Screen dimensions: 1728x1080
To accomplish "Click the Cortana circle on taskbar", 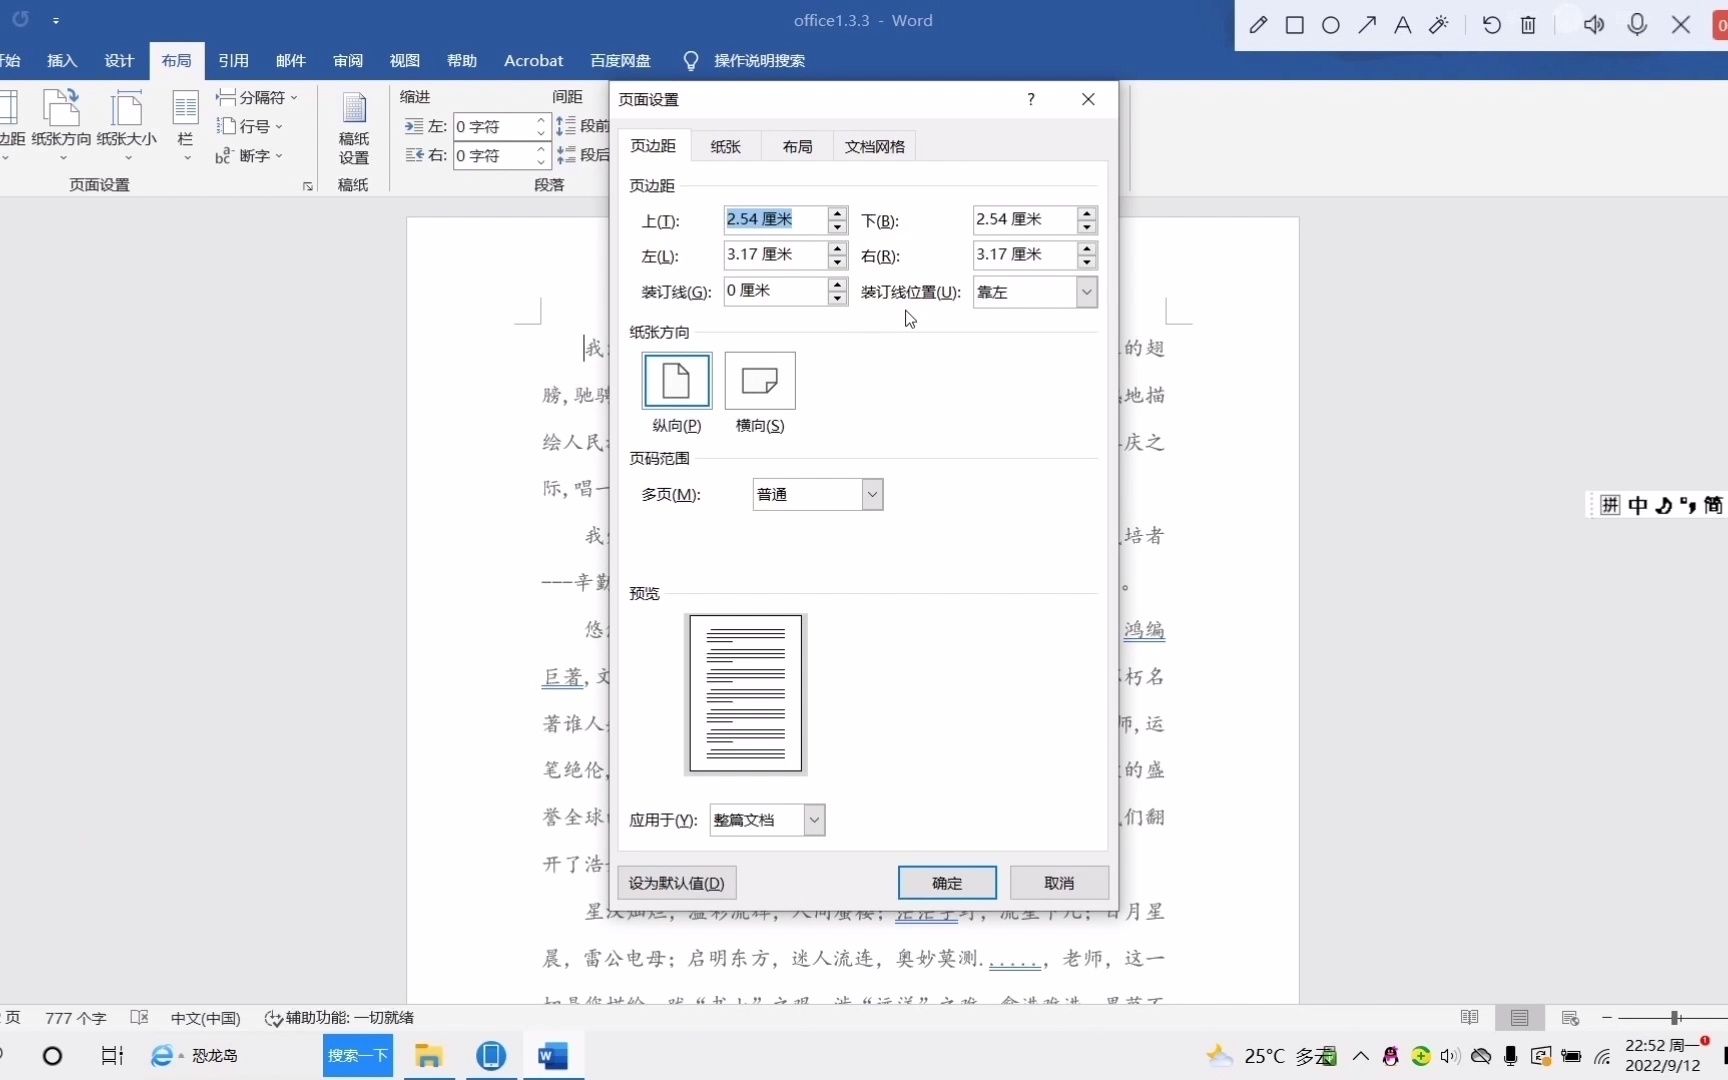I will pyautogui.click(x=53, y=1056).
